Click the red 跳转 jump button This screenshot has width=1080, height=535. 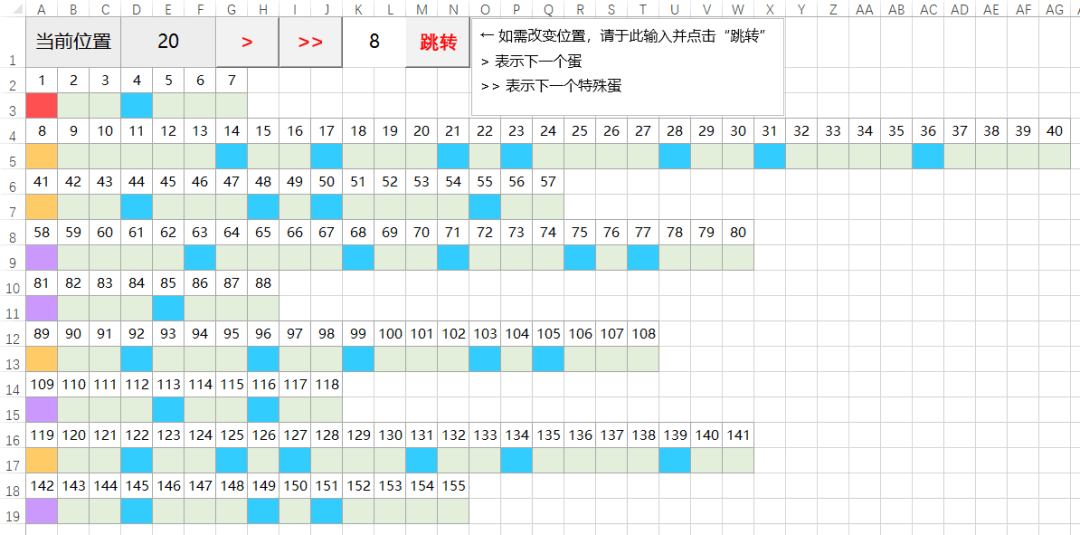[x=439, y=42]
